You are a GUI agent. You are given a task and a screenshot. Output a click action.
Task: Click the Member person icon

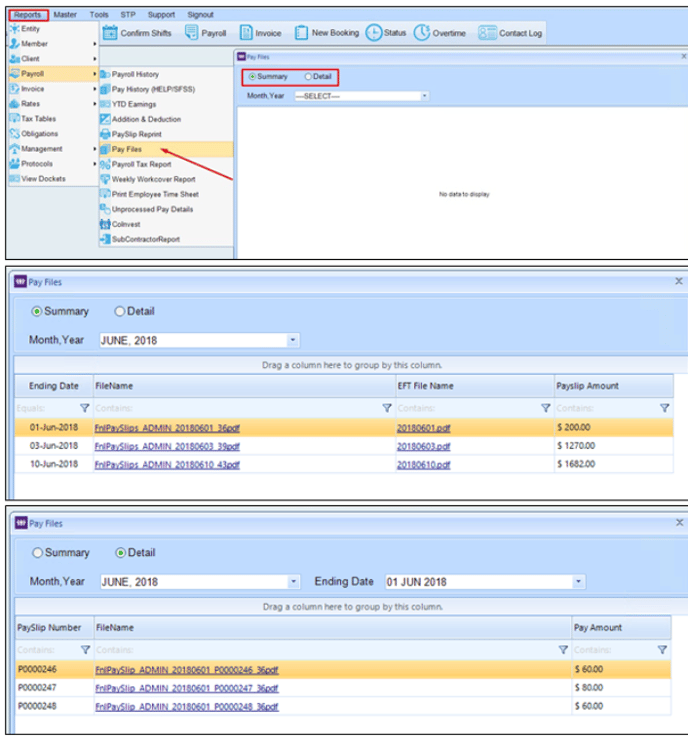15,44
